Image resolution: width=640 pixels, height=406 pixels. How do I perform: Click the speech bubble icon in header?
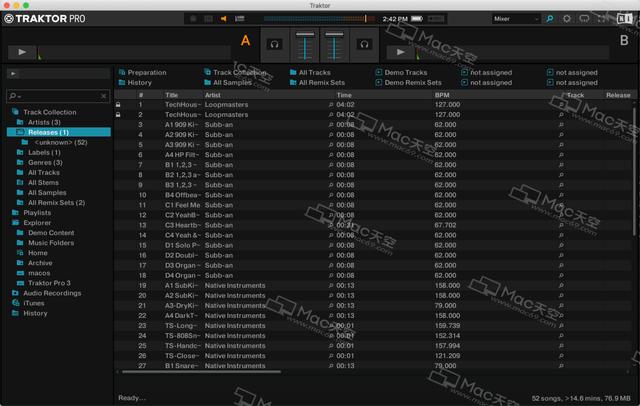(584, 19)
